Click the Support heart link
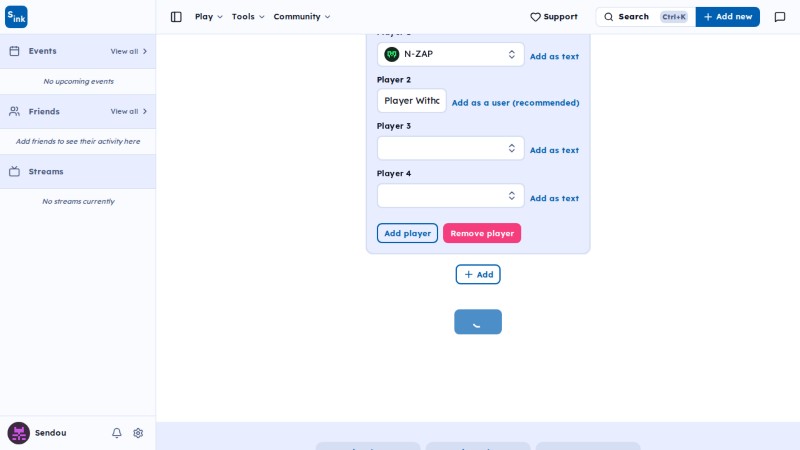The width and height of the screenshot is (800, 450). (x=554, y=17)
